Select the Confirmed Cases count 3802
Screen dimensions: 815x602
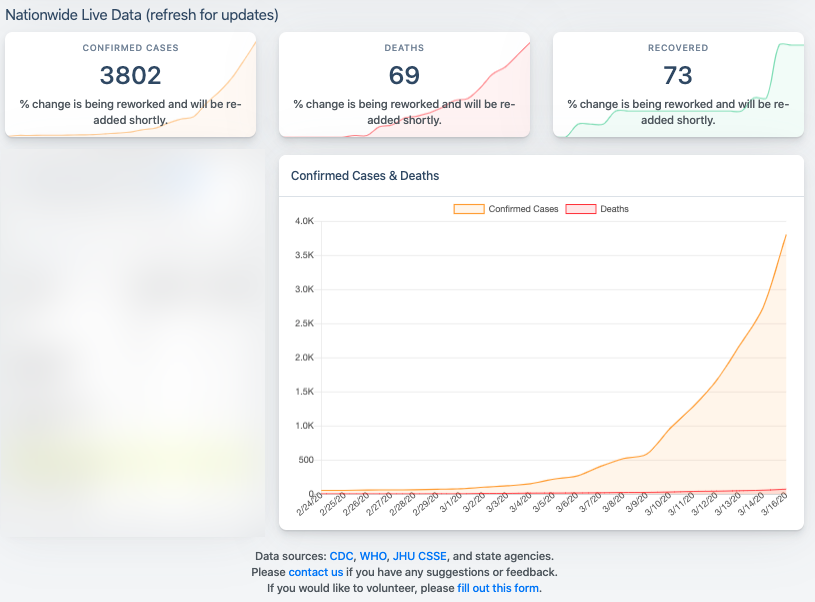coord(130,75)
